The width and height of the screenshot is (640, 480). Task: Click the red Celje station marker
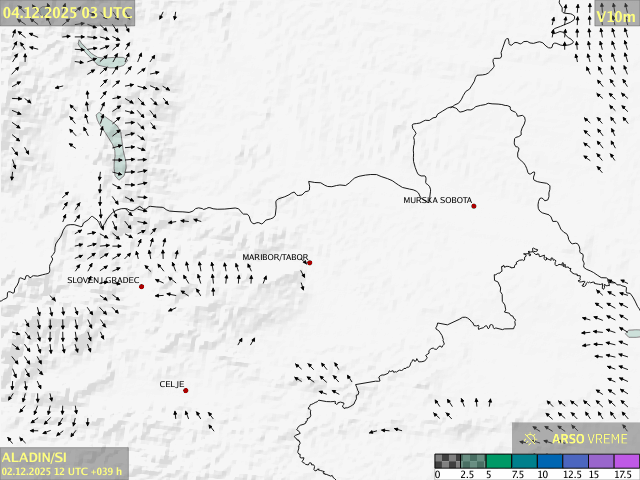185,390
